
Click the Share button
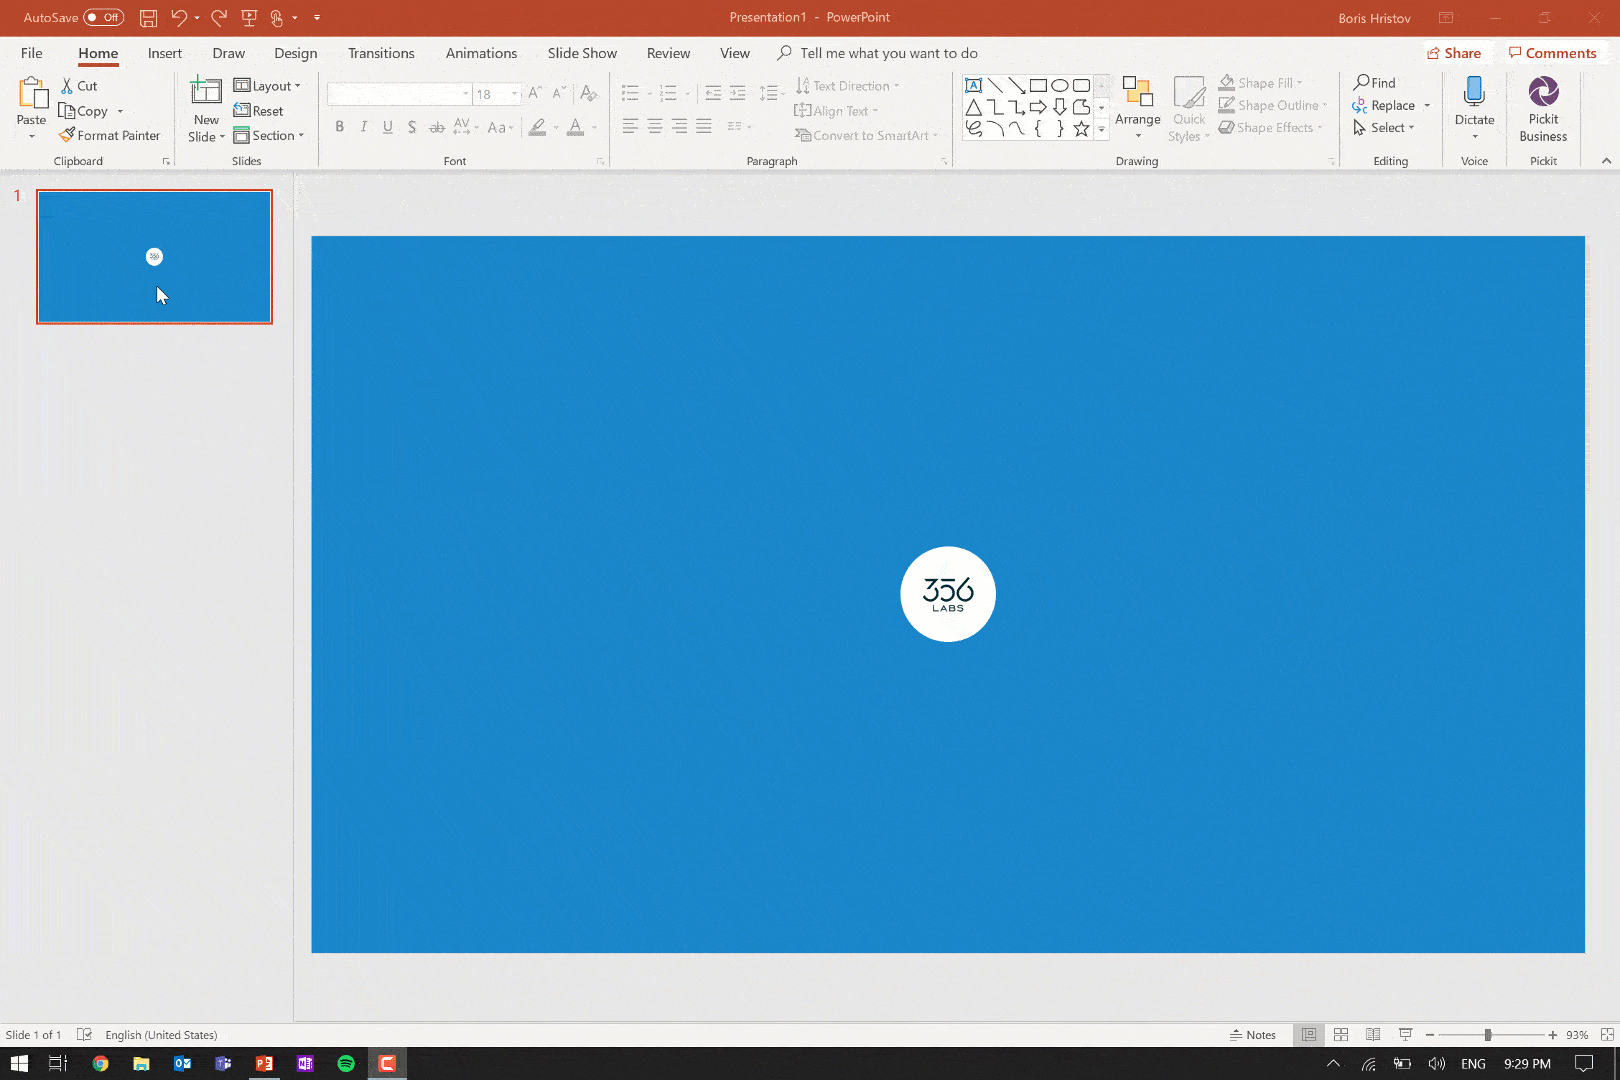[1454, 53]
